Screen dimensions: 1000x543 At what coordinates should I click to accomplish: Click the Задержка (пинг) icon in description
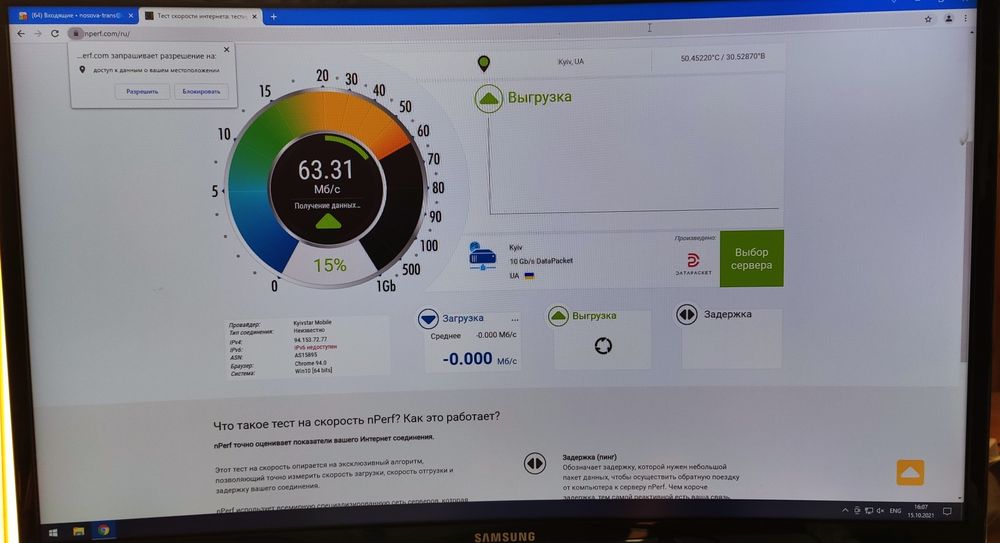click(x=534, y=463)
